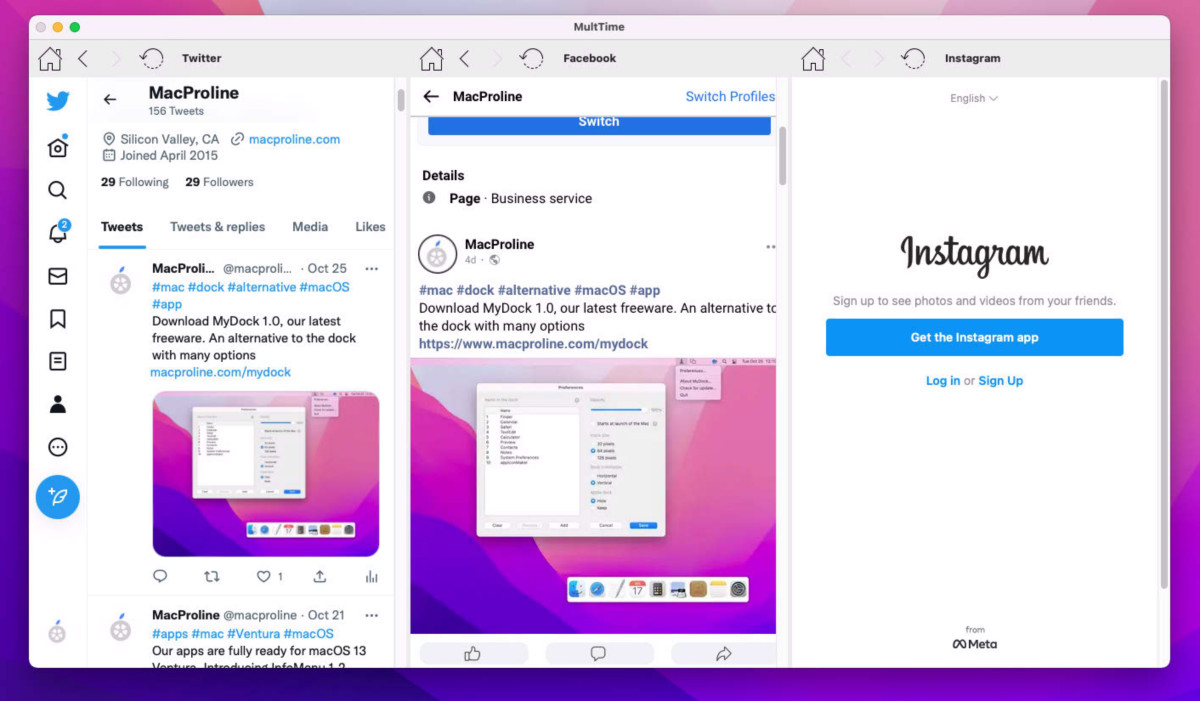View the 29 Following list

[x=135, y=182]
